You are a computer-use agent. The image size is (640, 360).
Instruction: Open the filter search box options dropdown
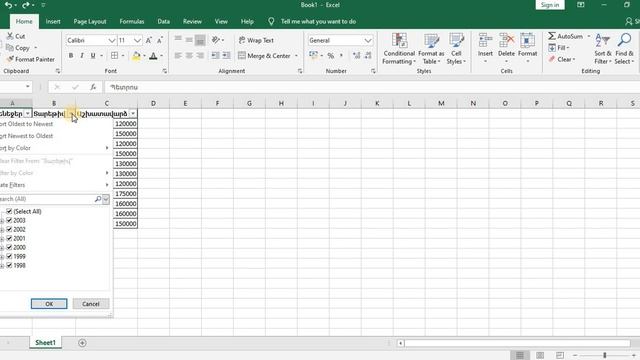tap(106, 199)
